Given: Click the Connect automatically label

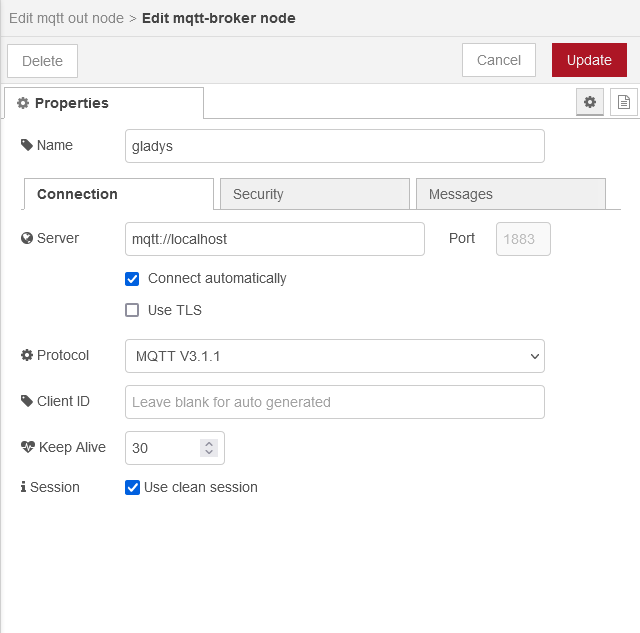Looking at the screenshot, I should pos(217,278).
